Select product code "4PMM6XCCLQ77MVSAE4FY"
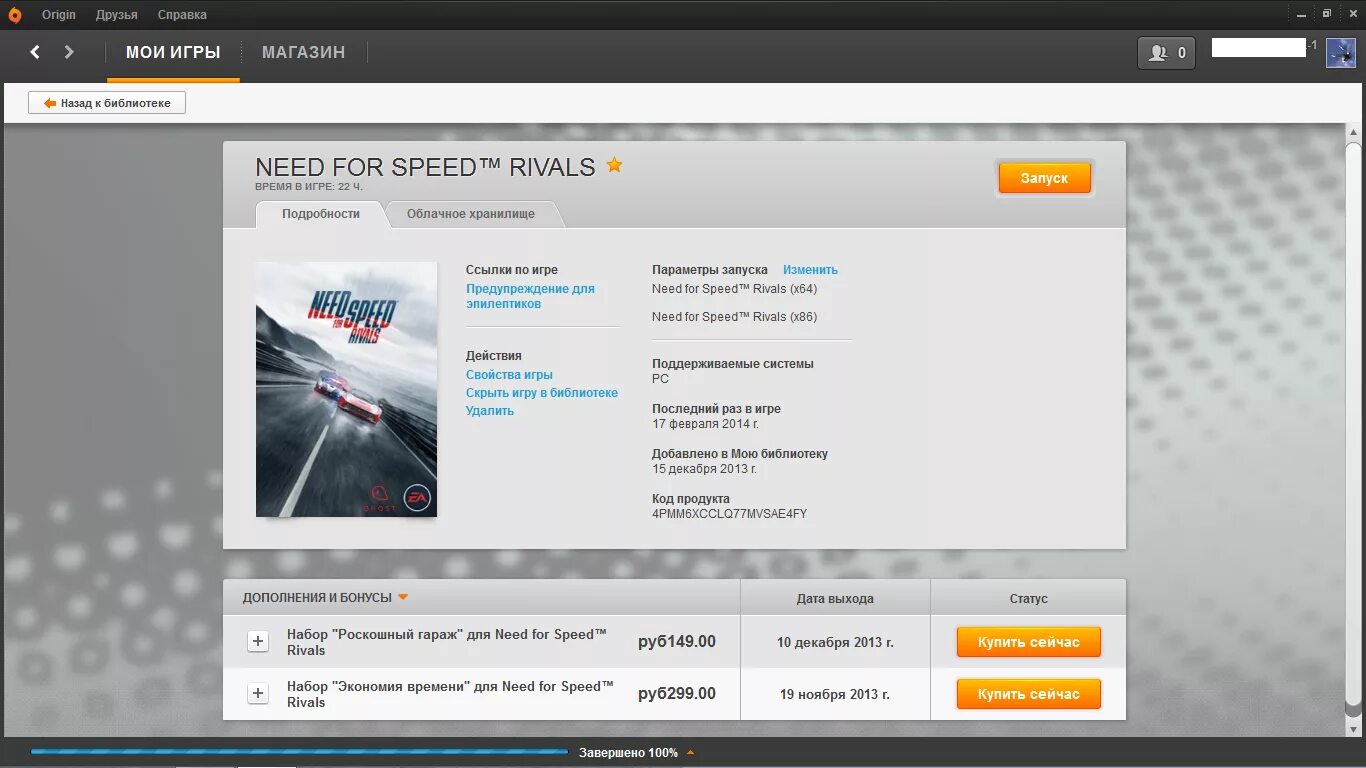 click(729, 514)
